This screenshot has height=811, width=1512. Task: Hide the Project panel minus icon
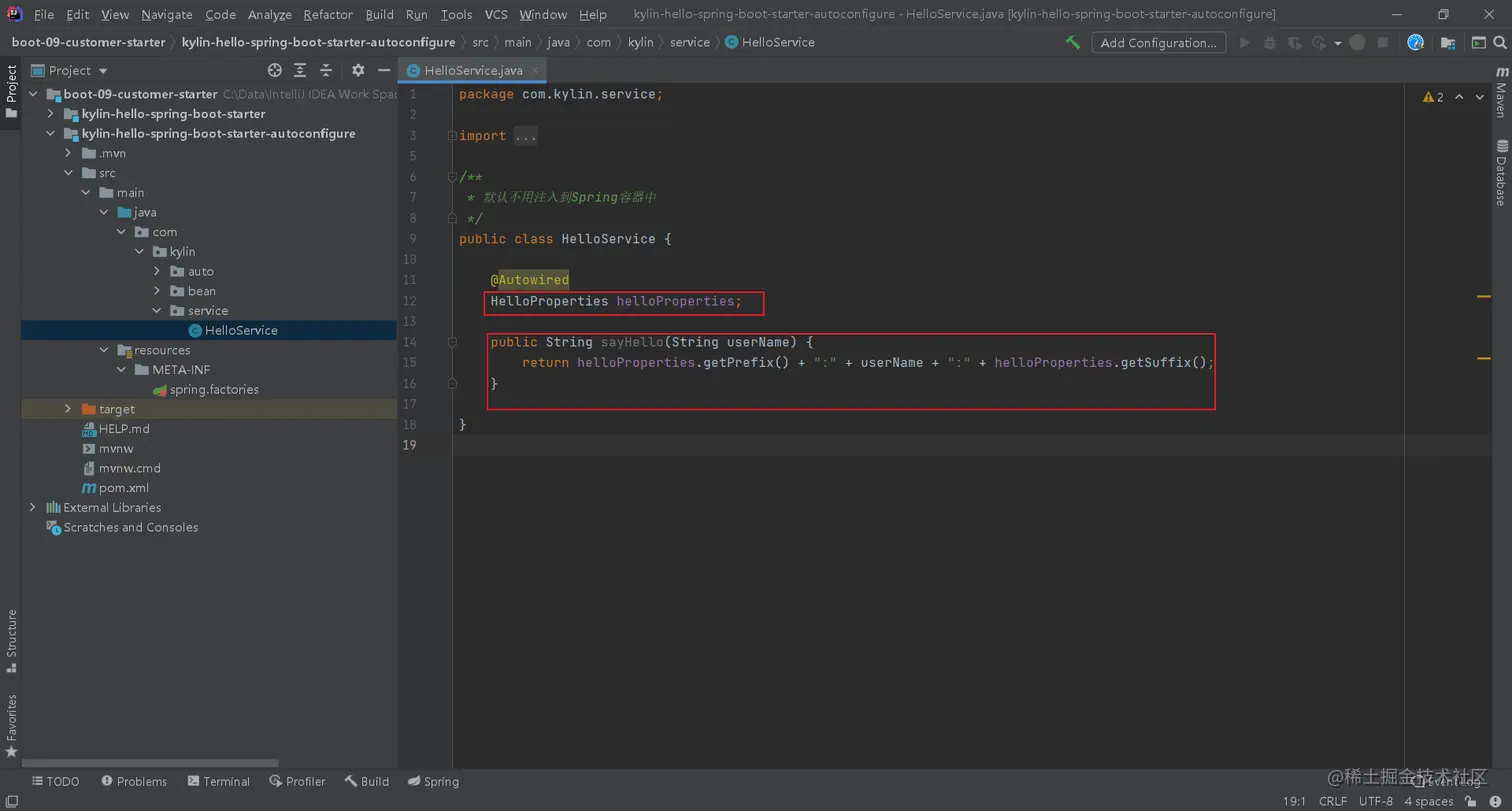(384, 70)
